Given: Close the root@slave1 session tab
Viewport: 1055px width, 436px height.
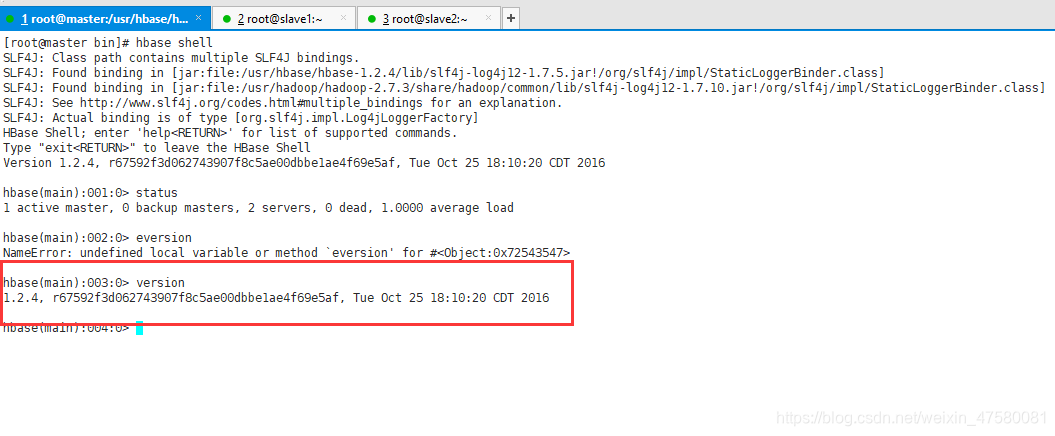Looking at the screenshot, I should pos(343,19).
